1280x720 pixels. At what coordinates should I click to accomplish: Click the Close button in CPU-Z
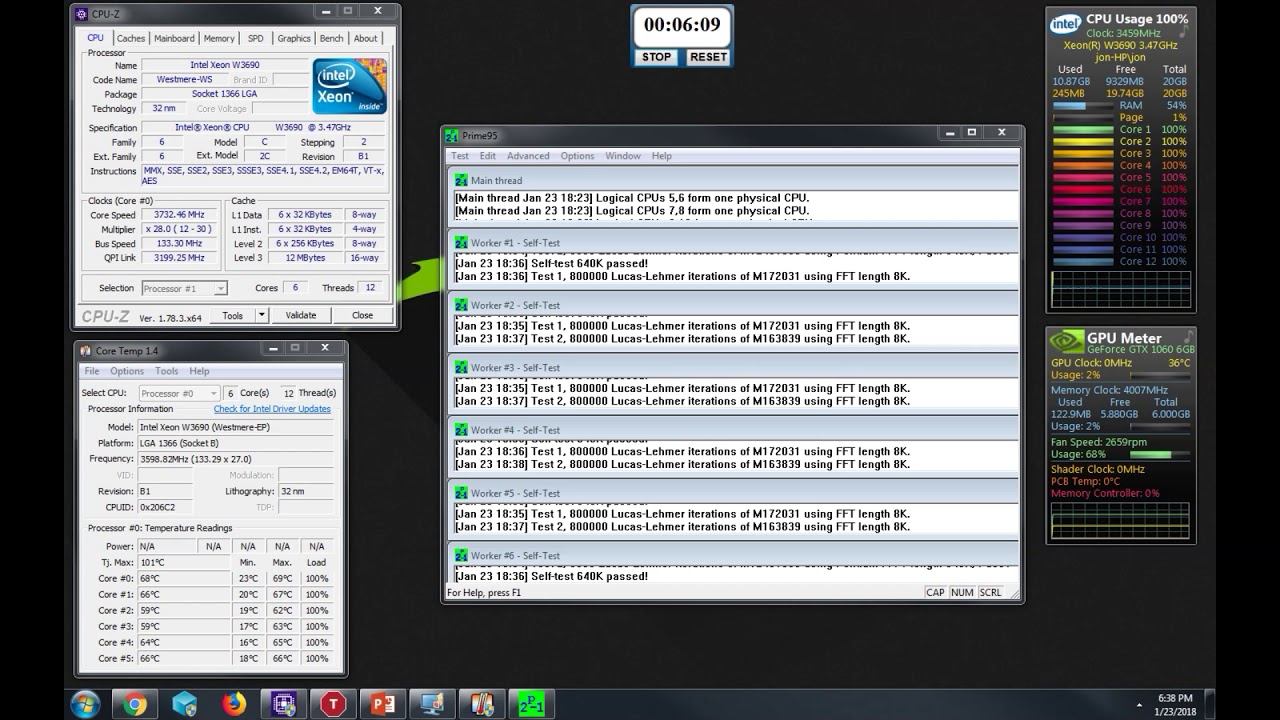(x=362, y=315)
